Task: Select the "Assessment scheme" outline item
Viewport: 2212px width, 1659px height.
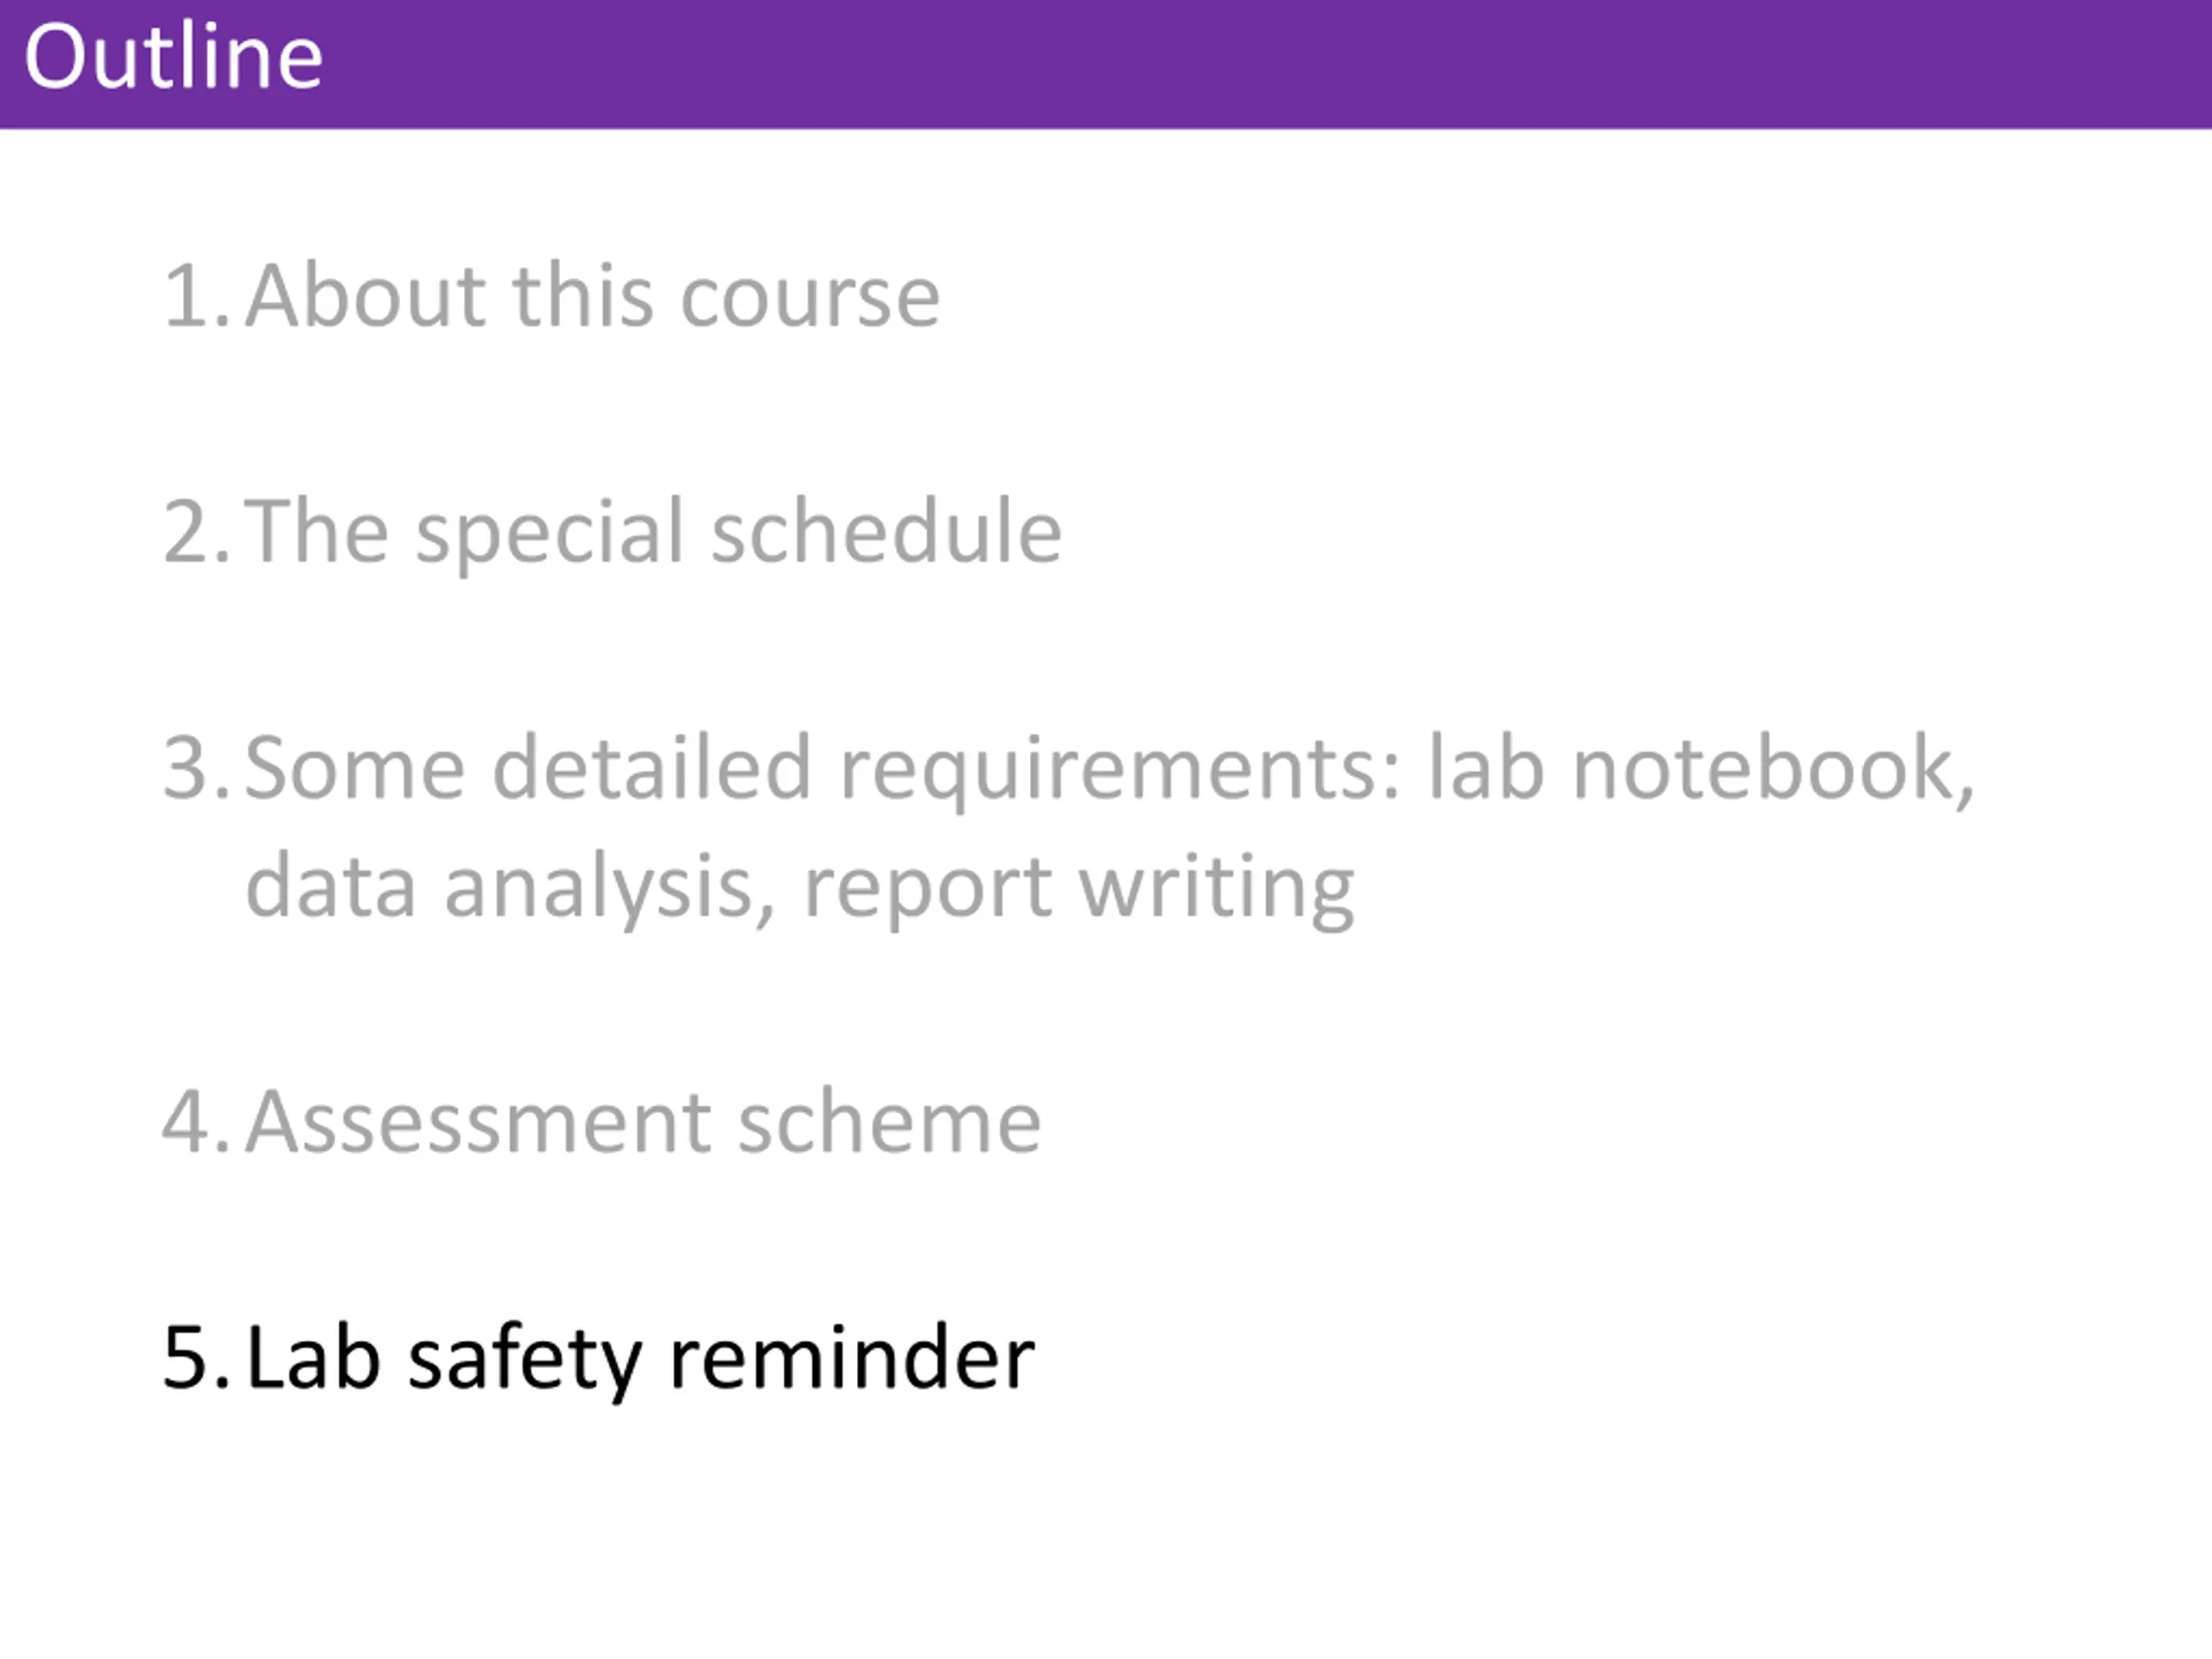Action: (x=643, y=1122)
